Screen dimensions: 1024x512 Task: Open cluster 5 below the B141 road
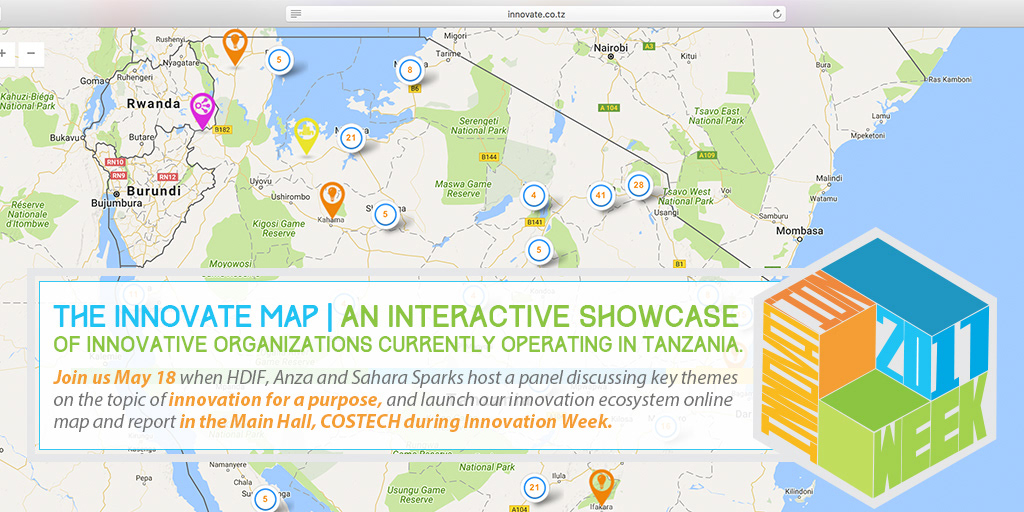(539, 249)
